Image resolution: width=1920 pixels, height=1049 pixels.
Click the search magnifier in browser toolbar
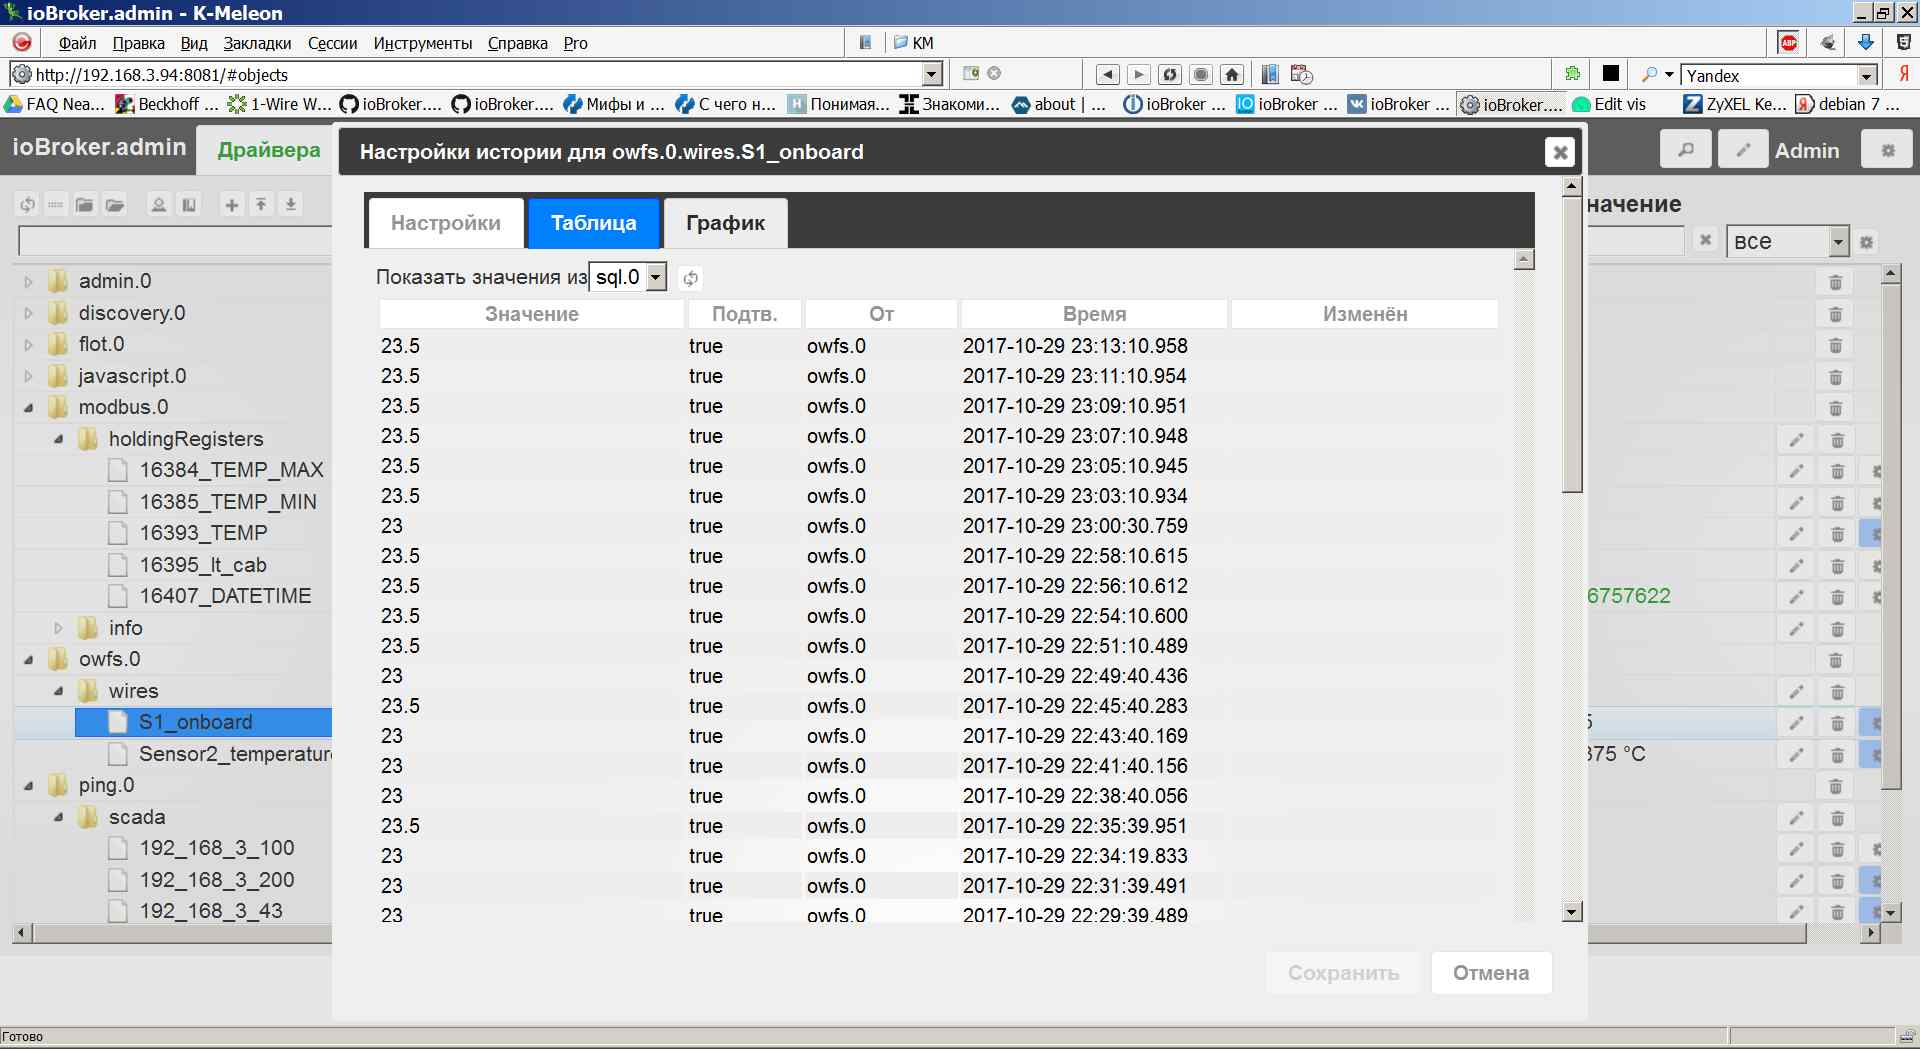pos(1650,75)
